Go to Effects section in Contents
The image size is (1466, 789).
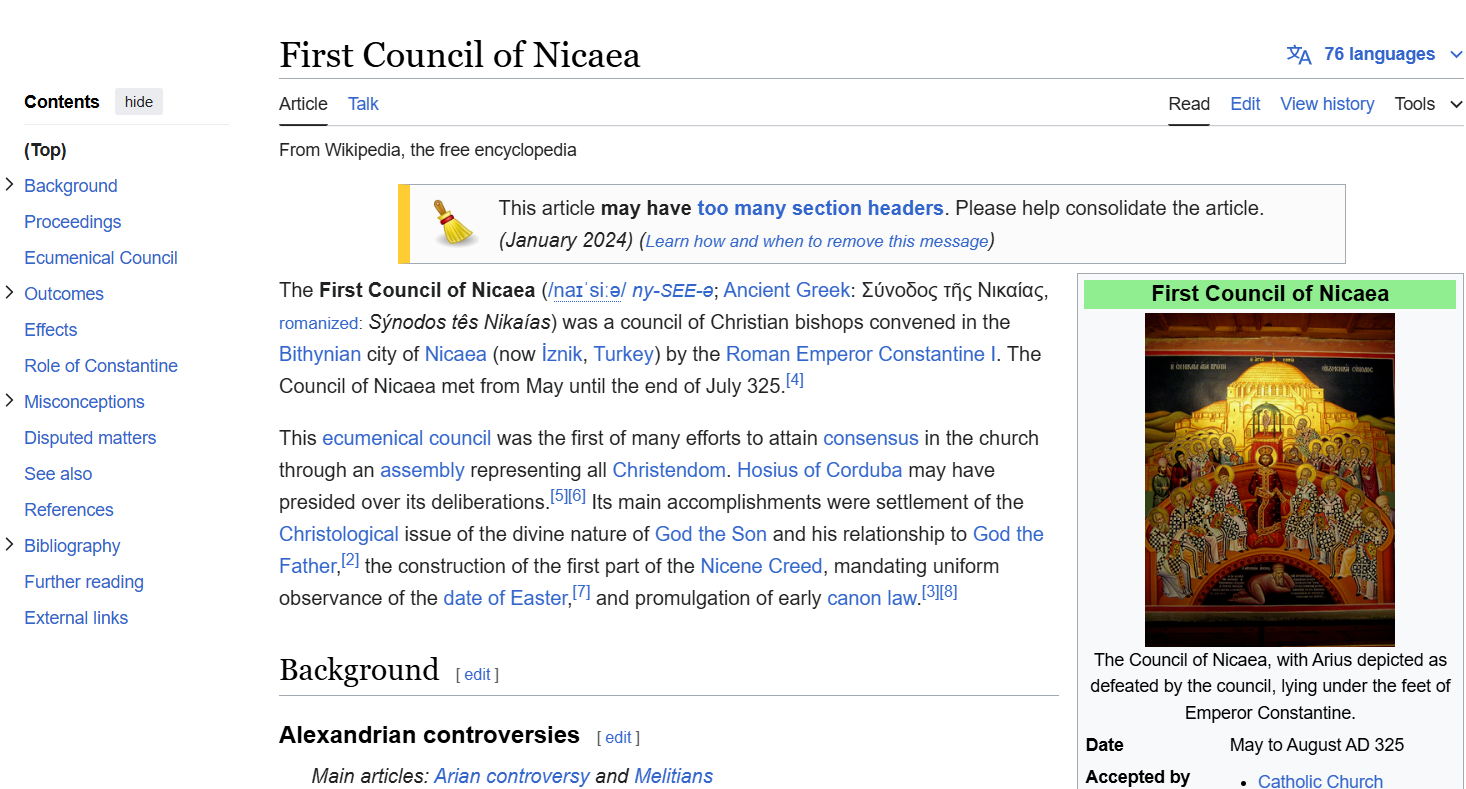coord(50,330)
